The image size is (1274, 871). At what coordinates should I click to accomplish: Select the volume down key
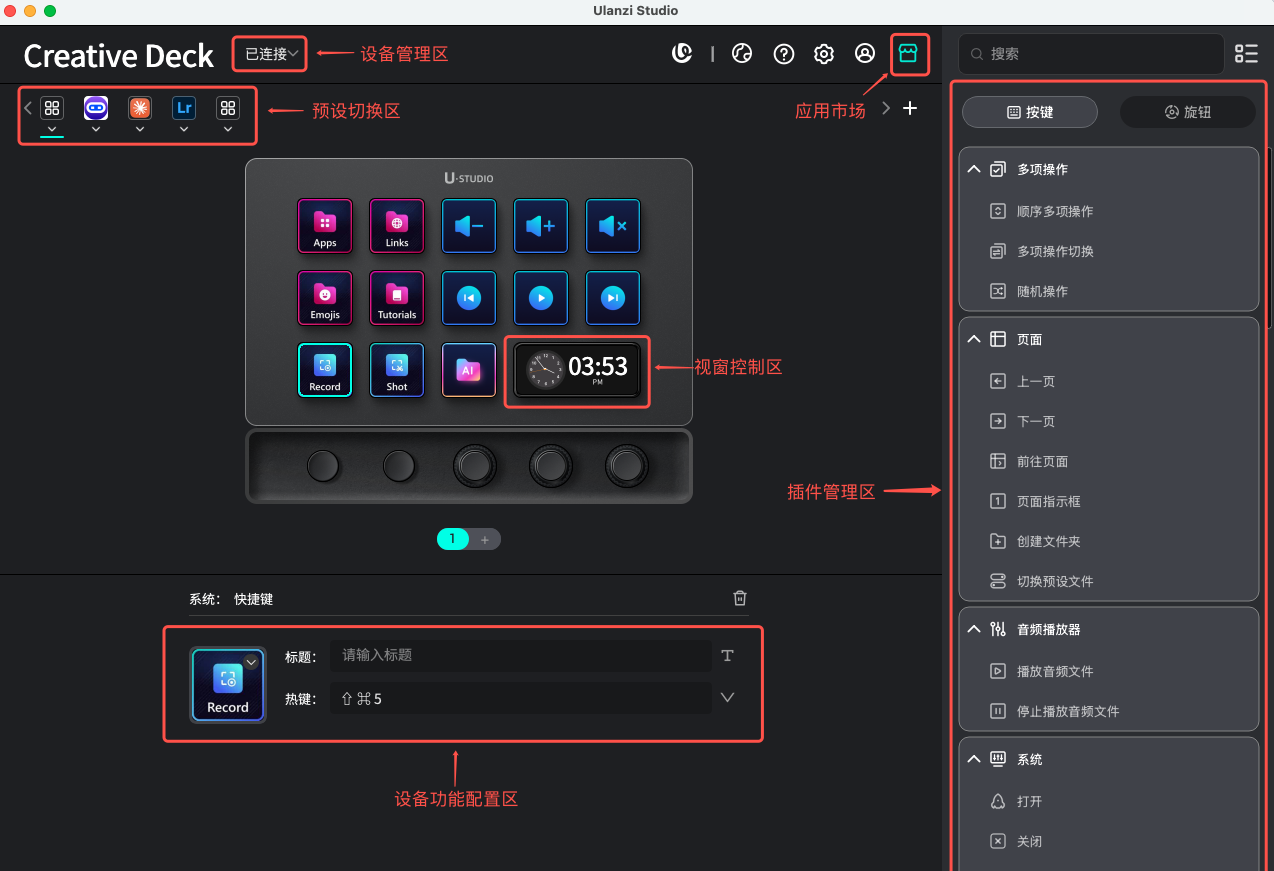469,226
